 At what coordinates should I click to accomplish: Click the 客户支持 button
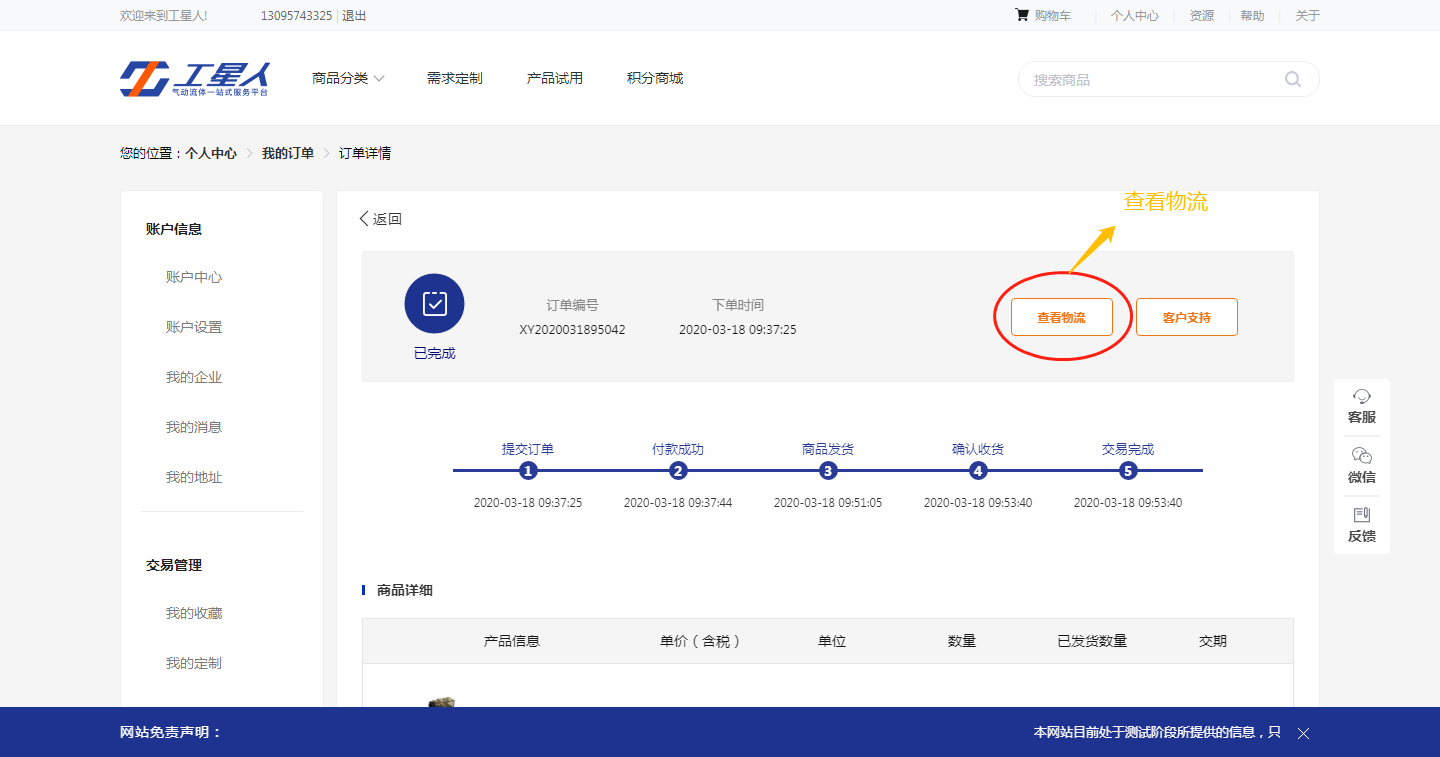1186,317
